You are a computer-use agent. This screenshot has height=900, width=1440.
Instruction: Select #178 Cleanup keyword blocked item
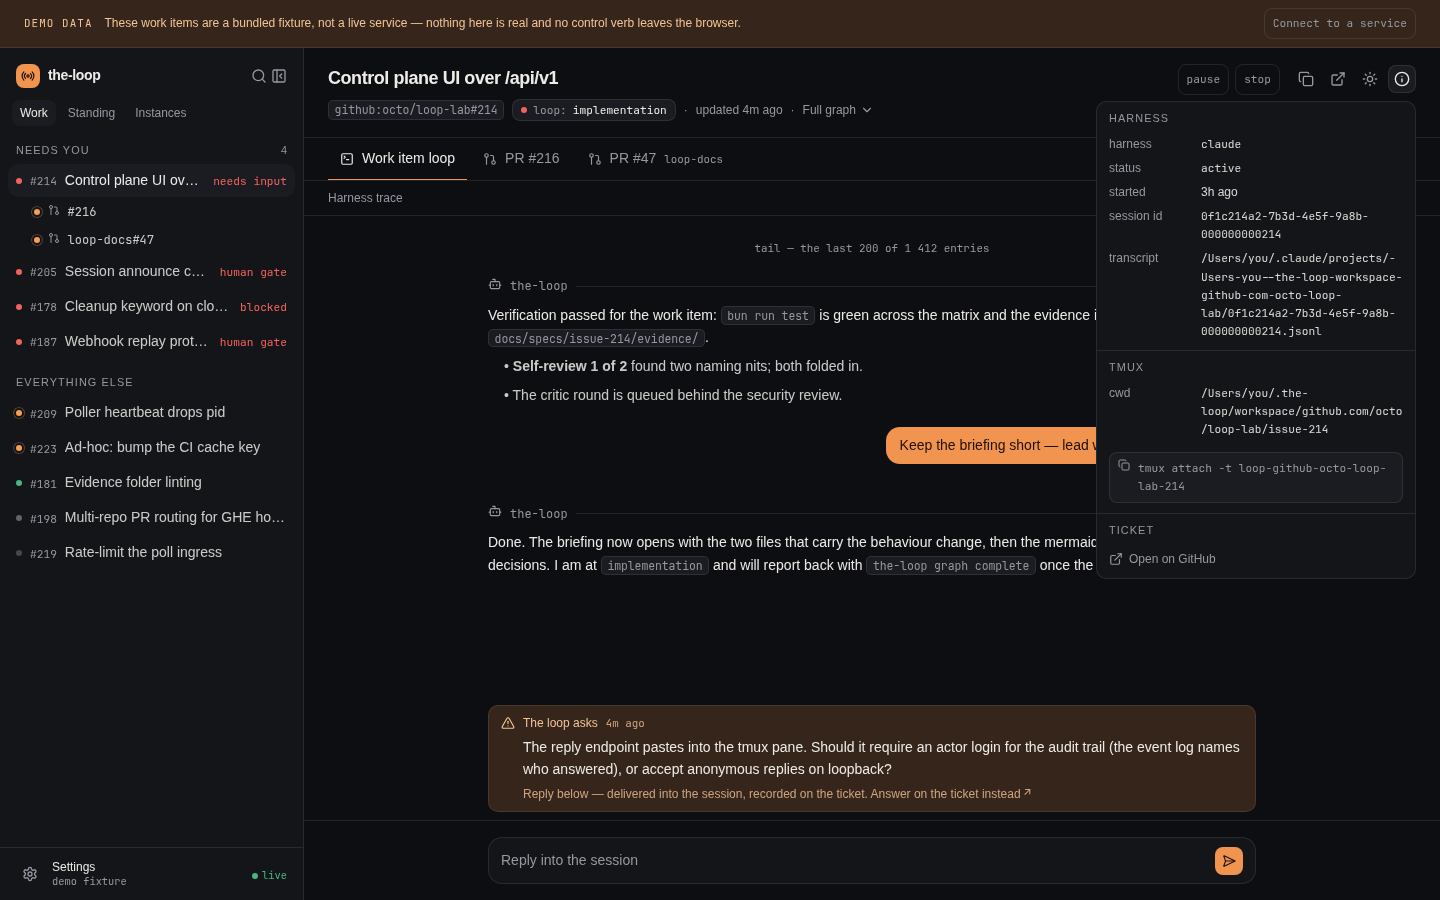click(152, 307)
